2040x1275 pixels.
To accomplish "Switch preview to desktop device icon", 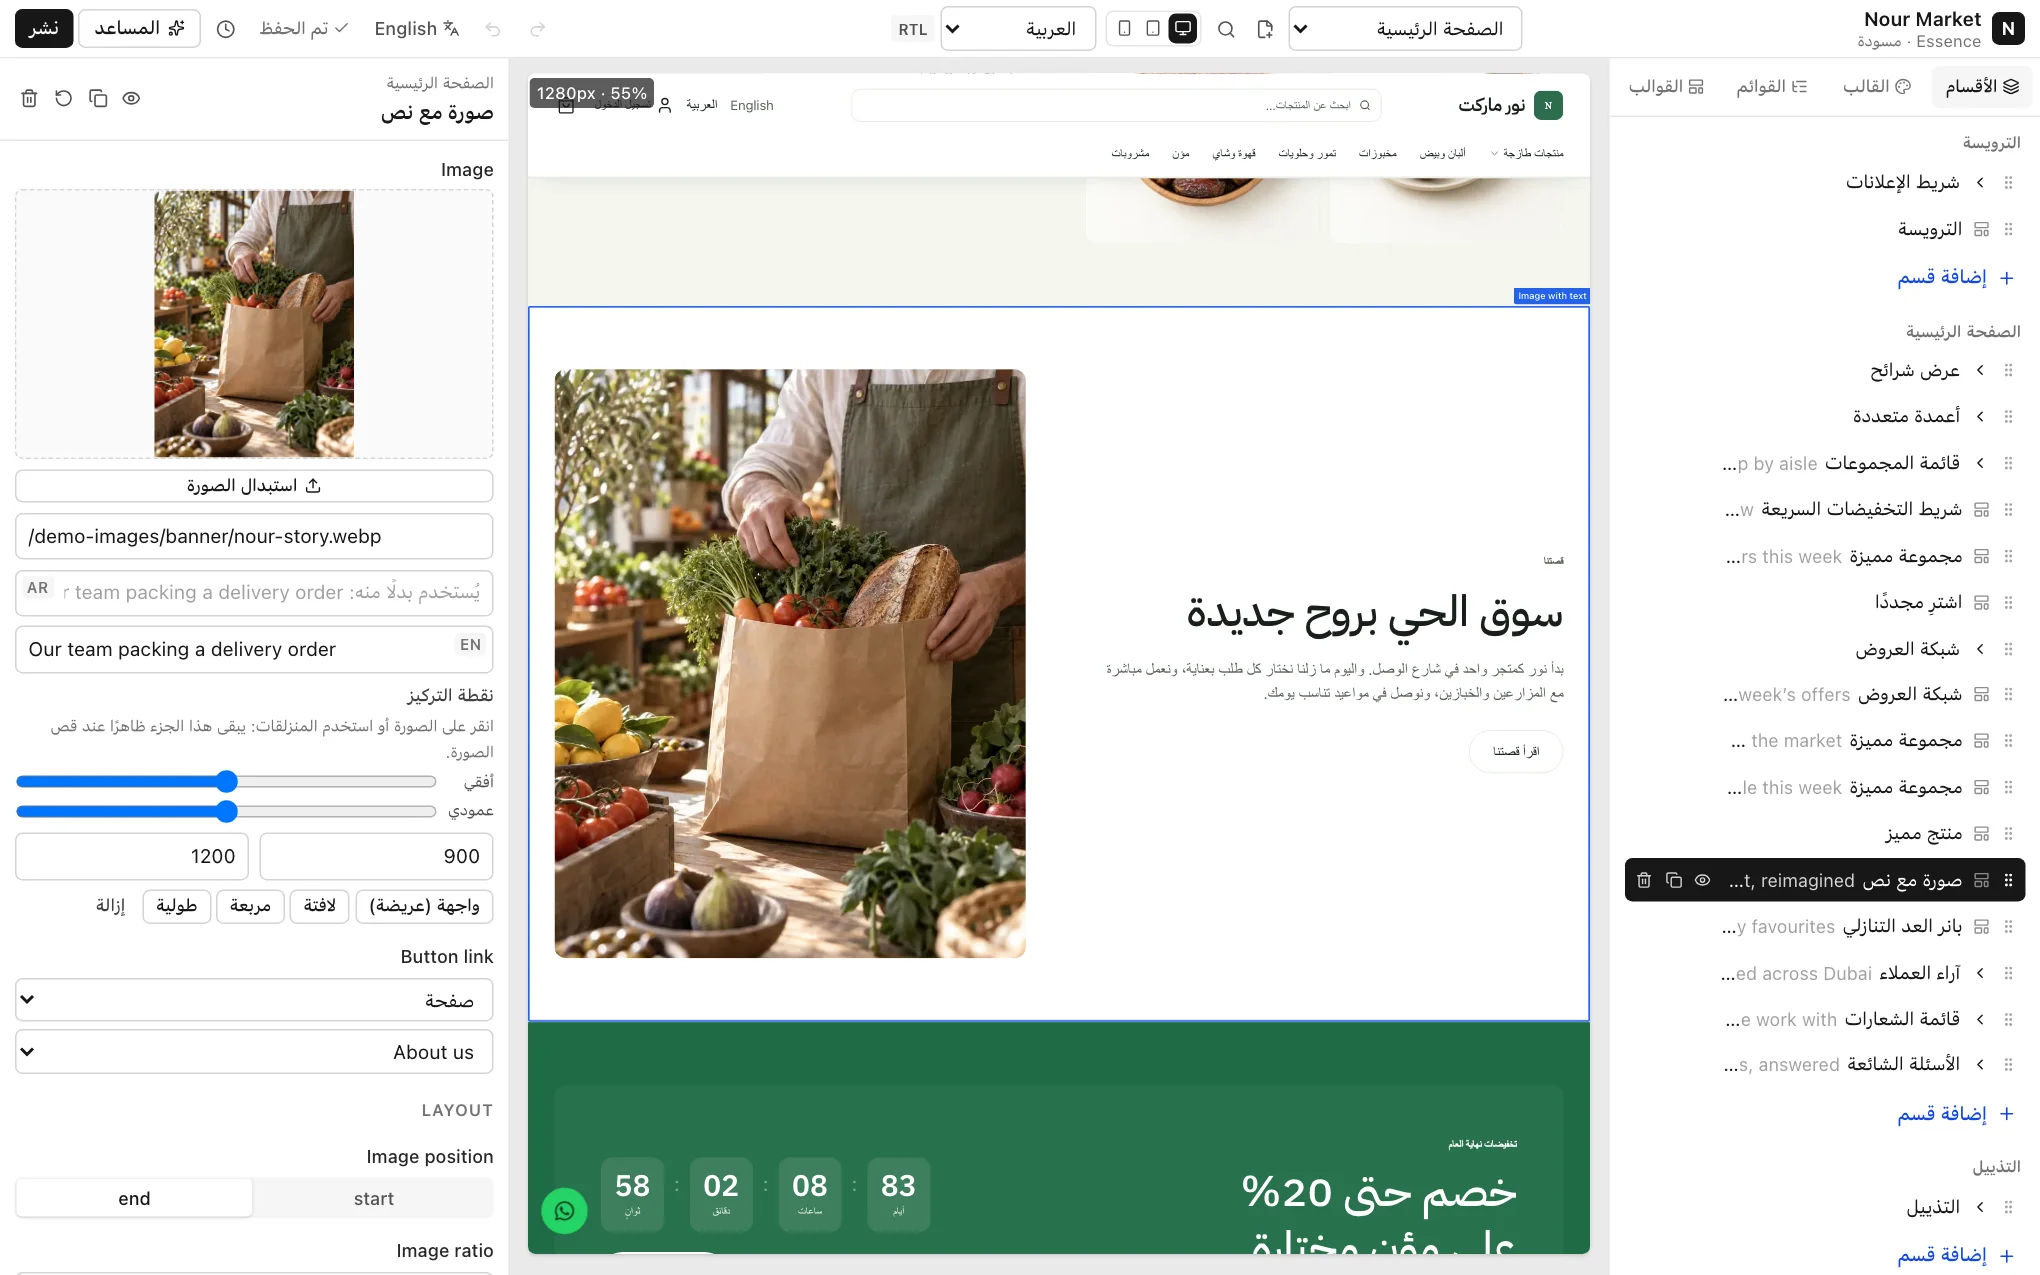I will click(x=1183, y=28).
